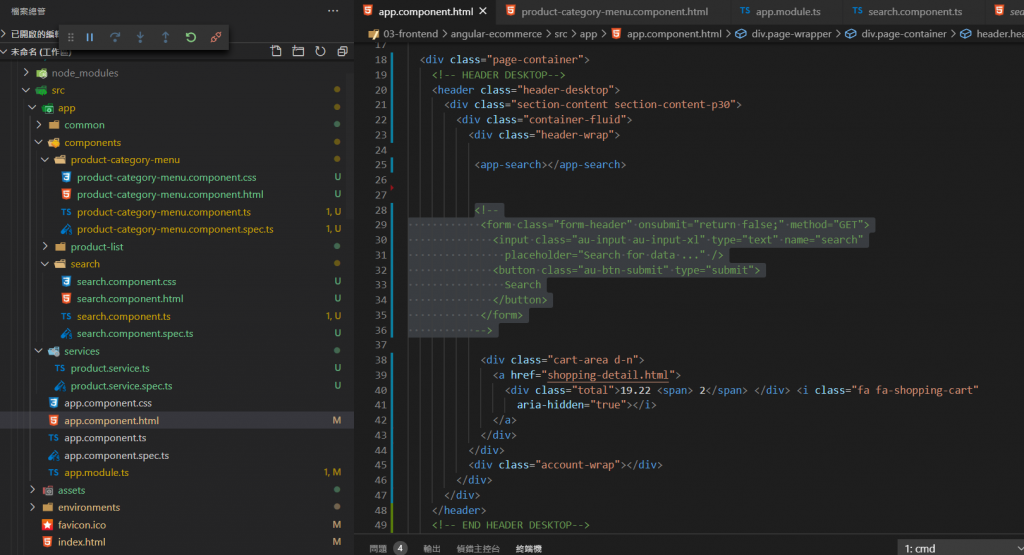The height and width of the screenshot is (555, 1024).
Task: Collapse the product-category-menu folder
Action: point(45,159)
